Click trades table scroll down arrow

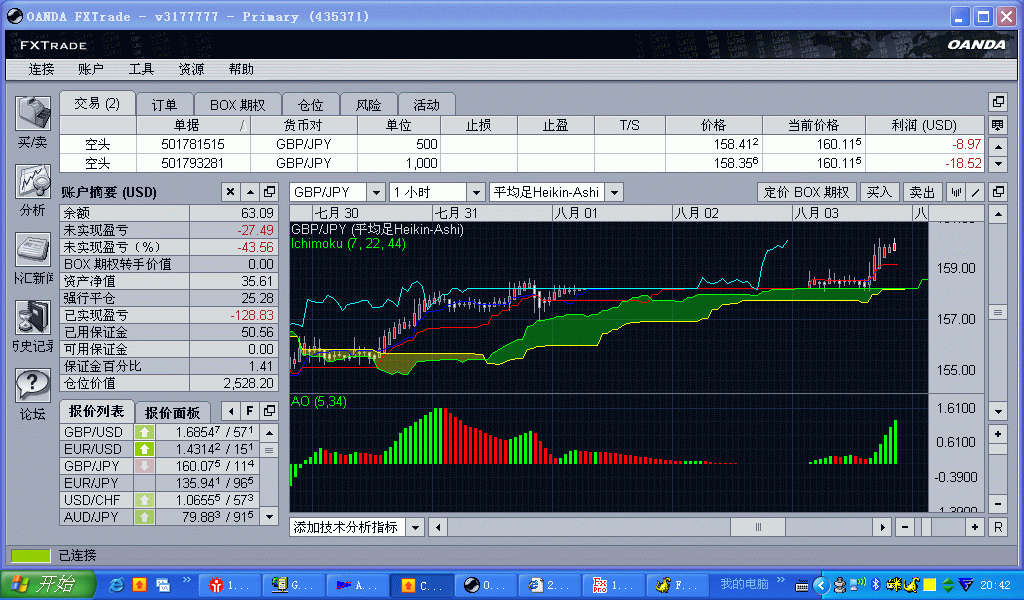[x=998, y=164]
